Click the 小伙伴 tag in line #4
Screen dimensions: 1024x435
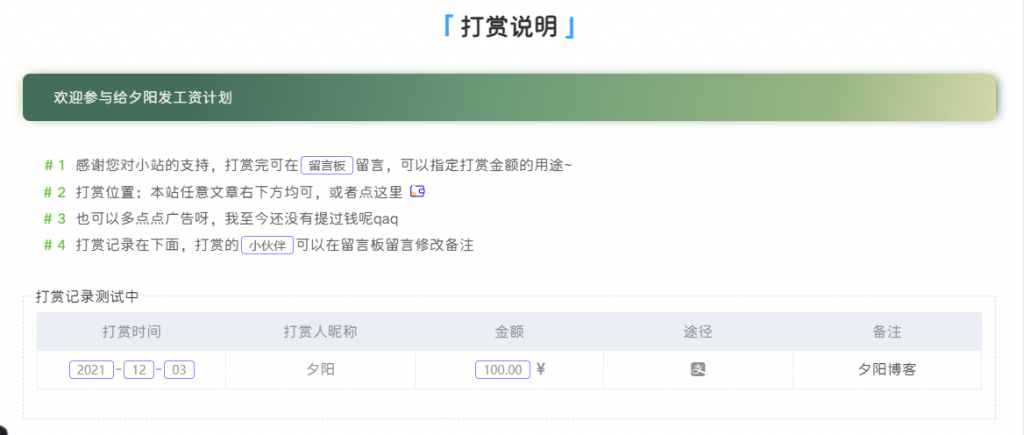[x=267, y=245]
